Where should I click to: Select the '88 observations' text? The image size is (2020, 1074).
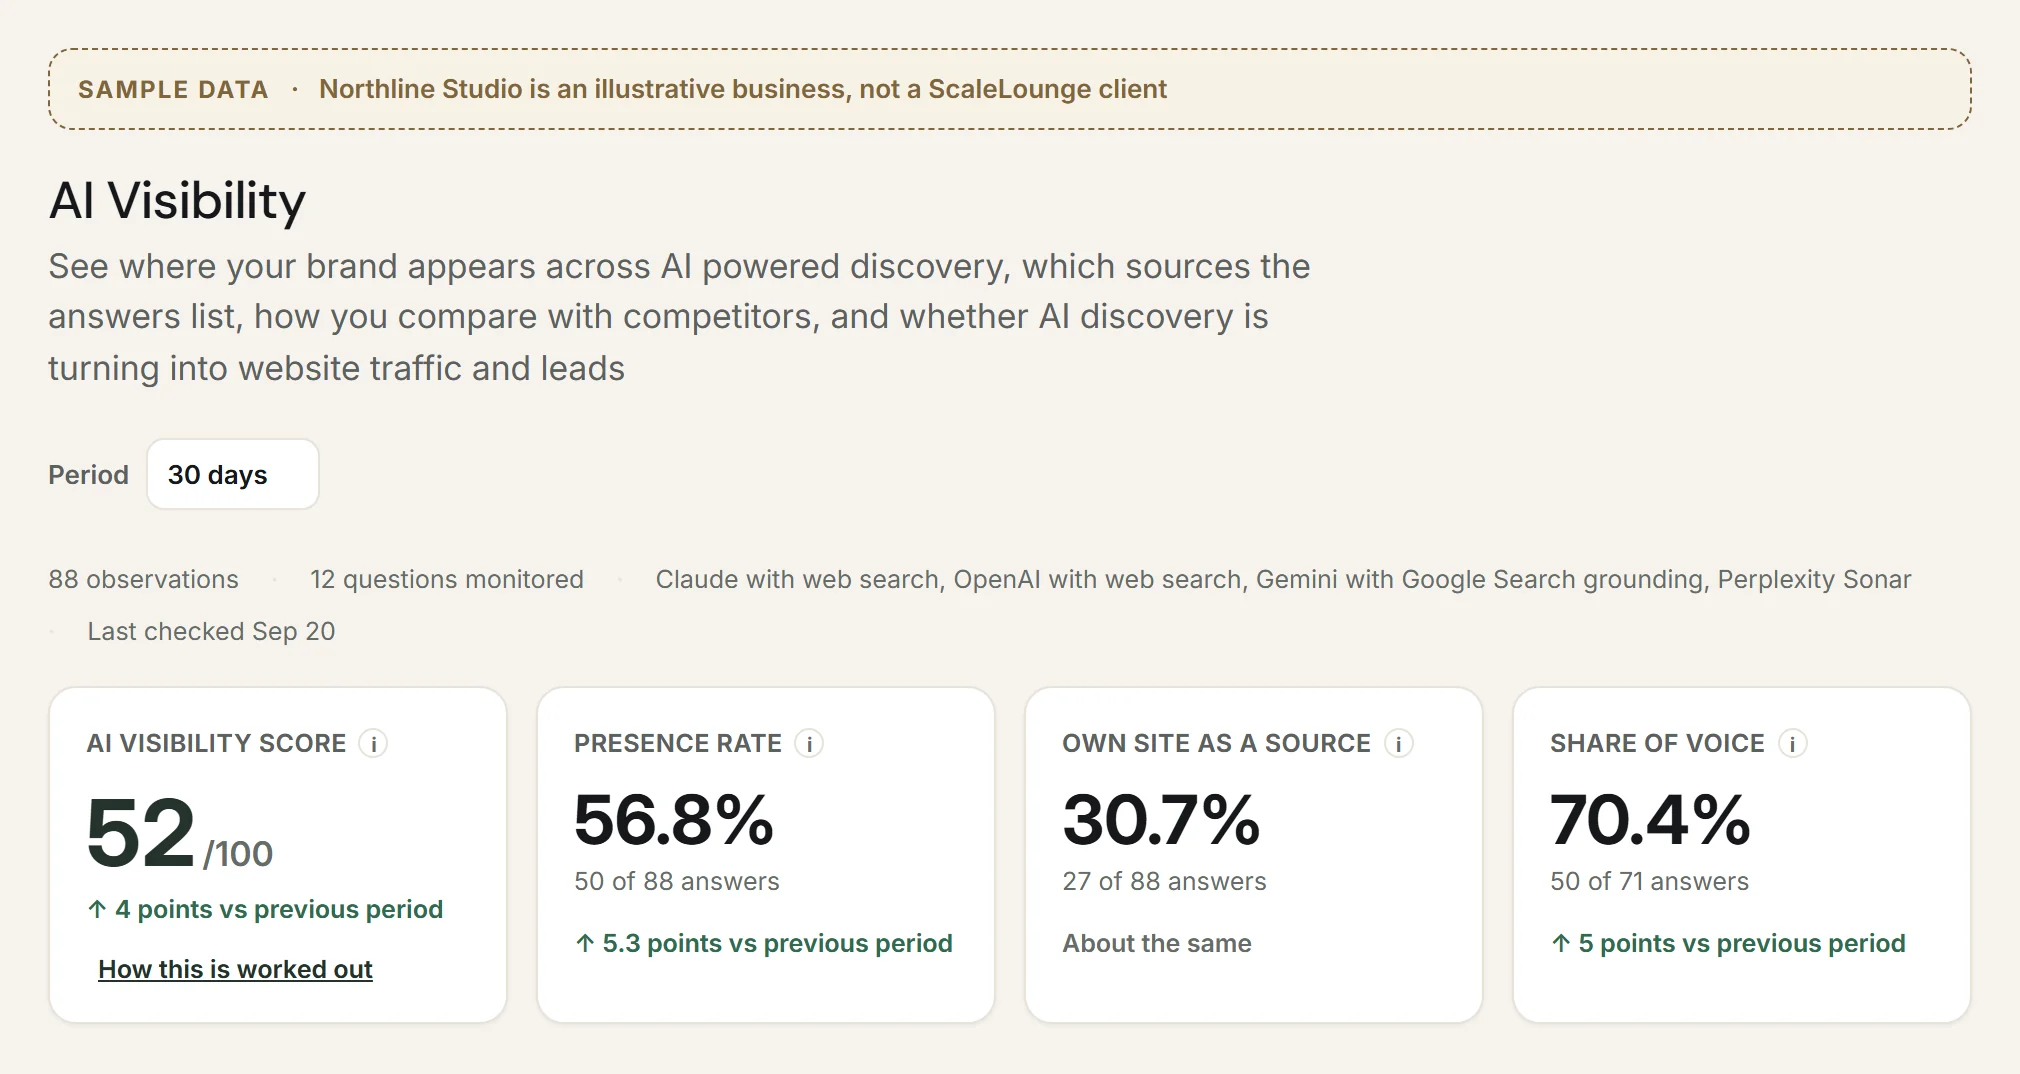click(143, 579)
